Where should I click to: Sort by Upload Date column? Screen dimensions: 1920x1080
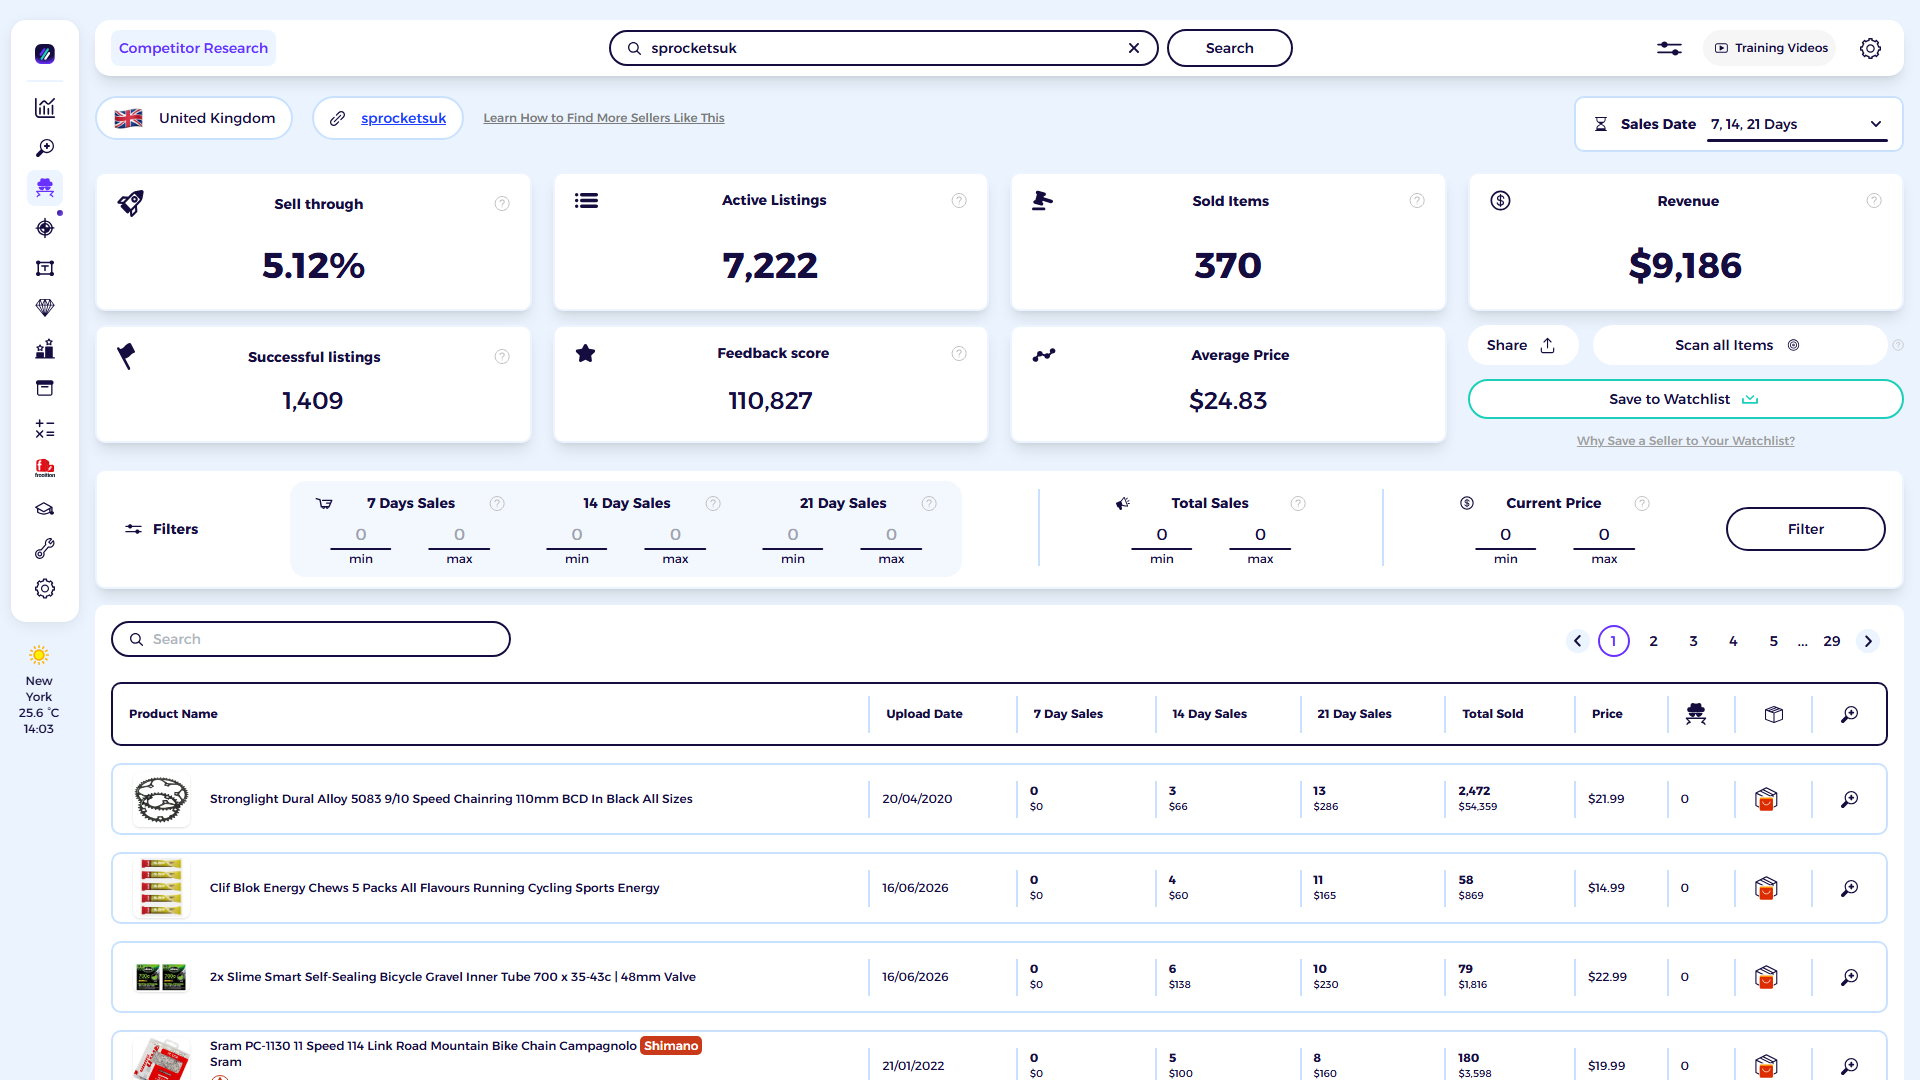(924, 714)
